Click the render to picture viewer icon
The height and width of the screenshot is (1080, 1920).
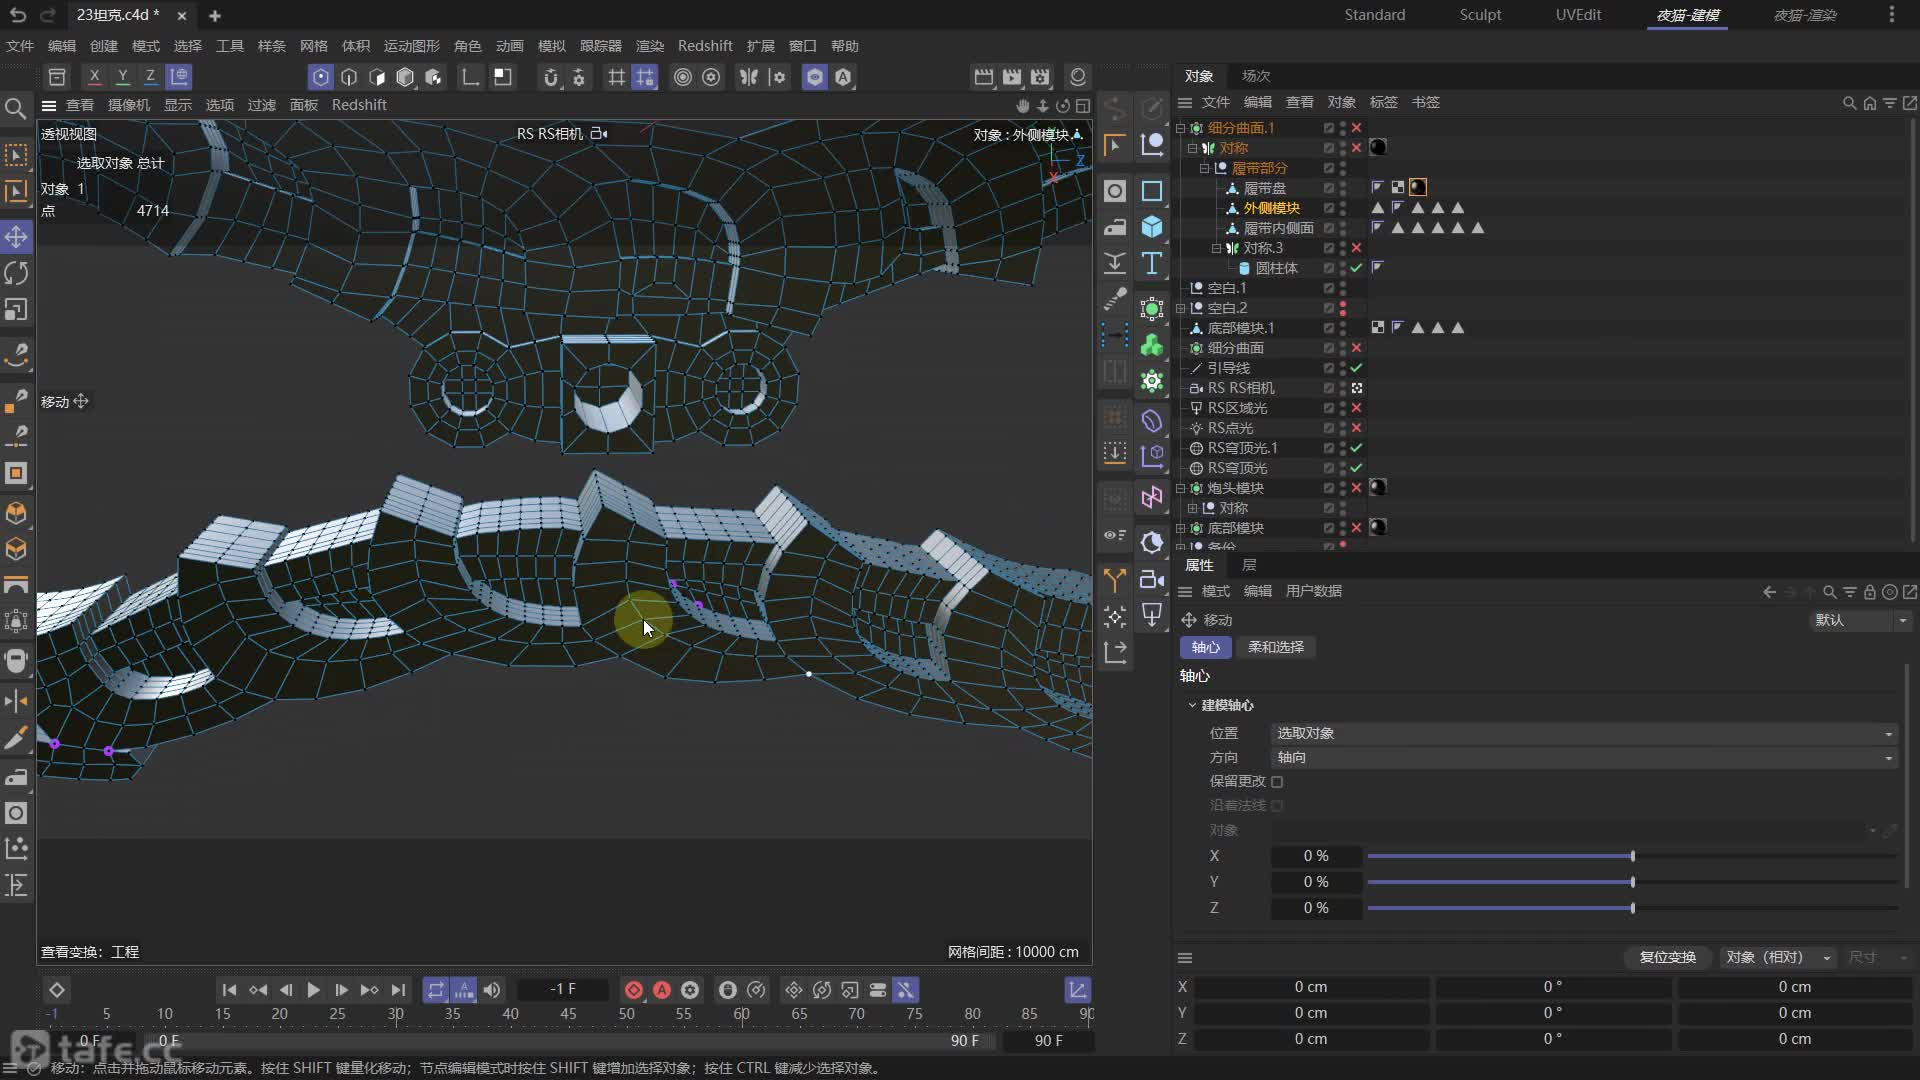1012,77
